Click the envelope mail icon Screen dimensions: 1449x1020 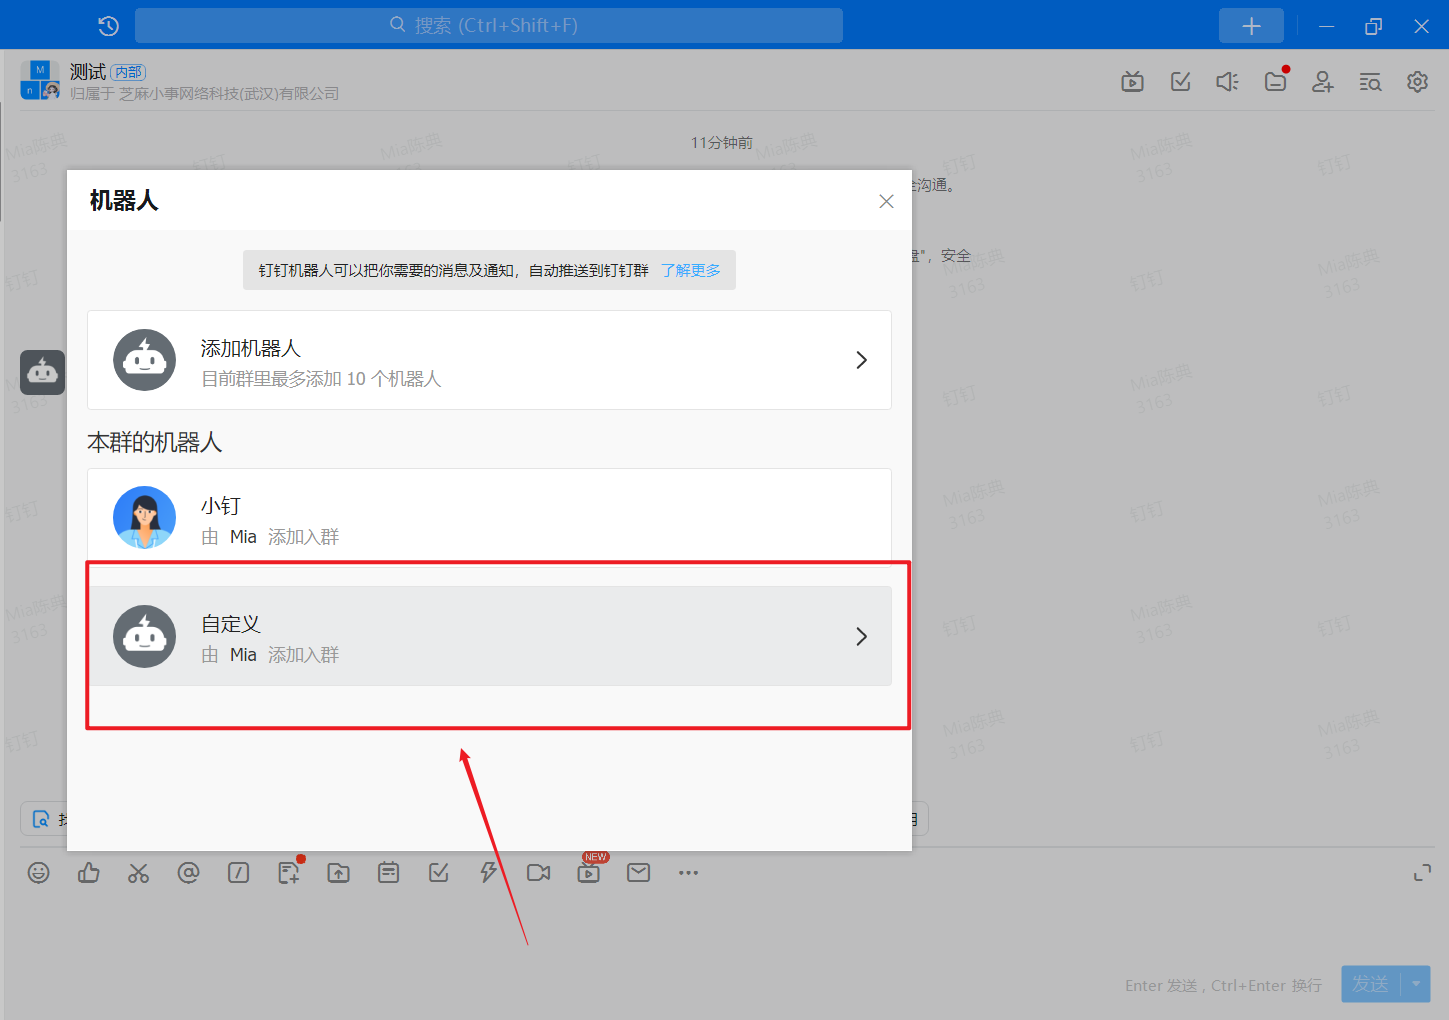click(x=639, y=873)
